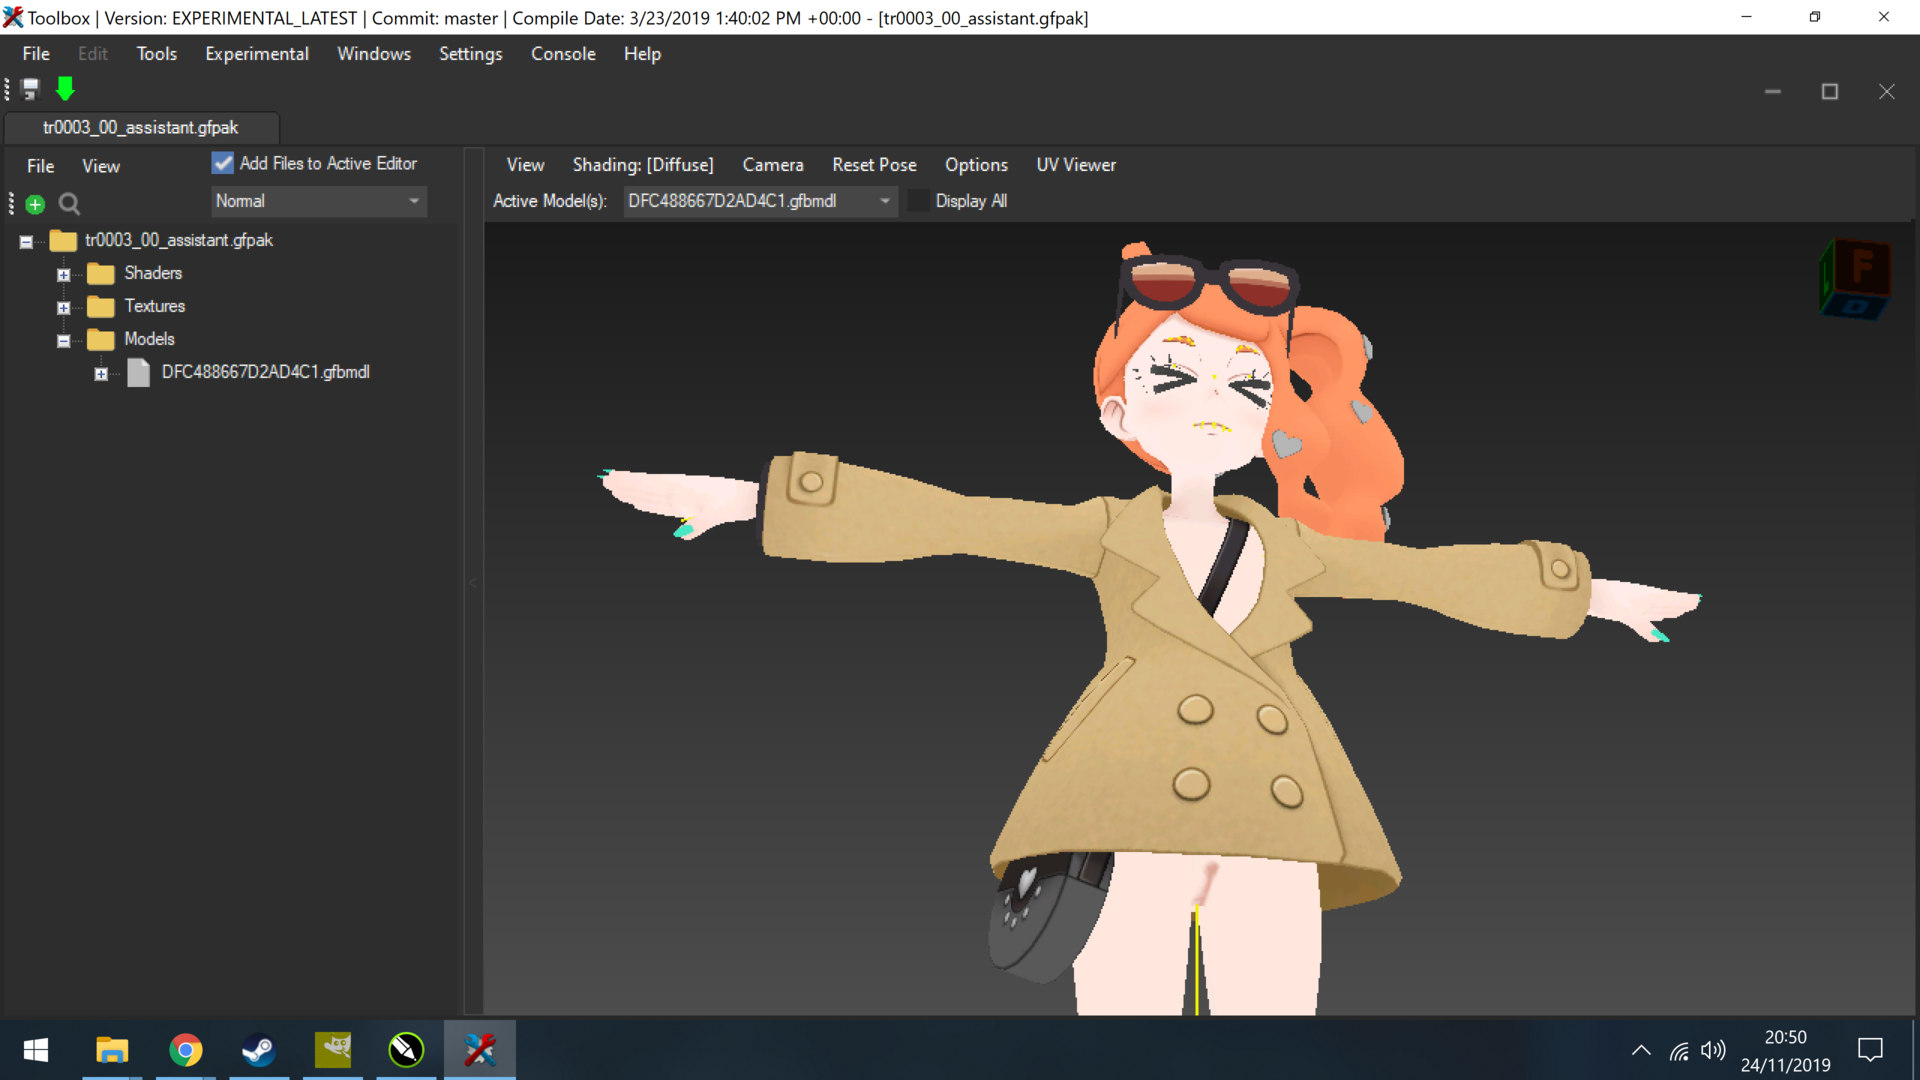Click the volume speaker tray icon
This screenshot has width=1920, height=1080.
1713,1050
